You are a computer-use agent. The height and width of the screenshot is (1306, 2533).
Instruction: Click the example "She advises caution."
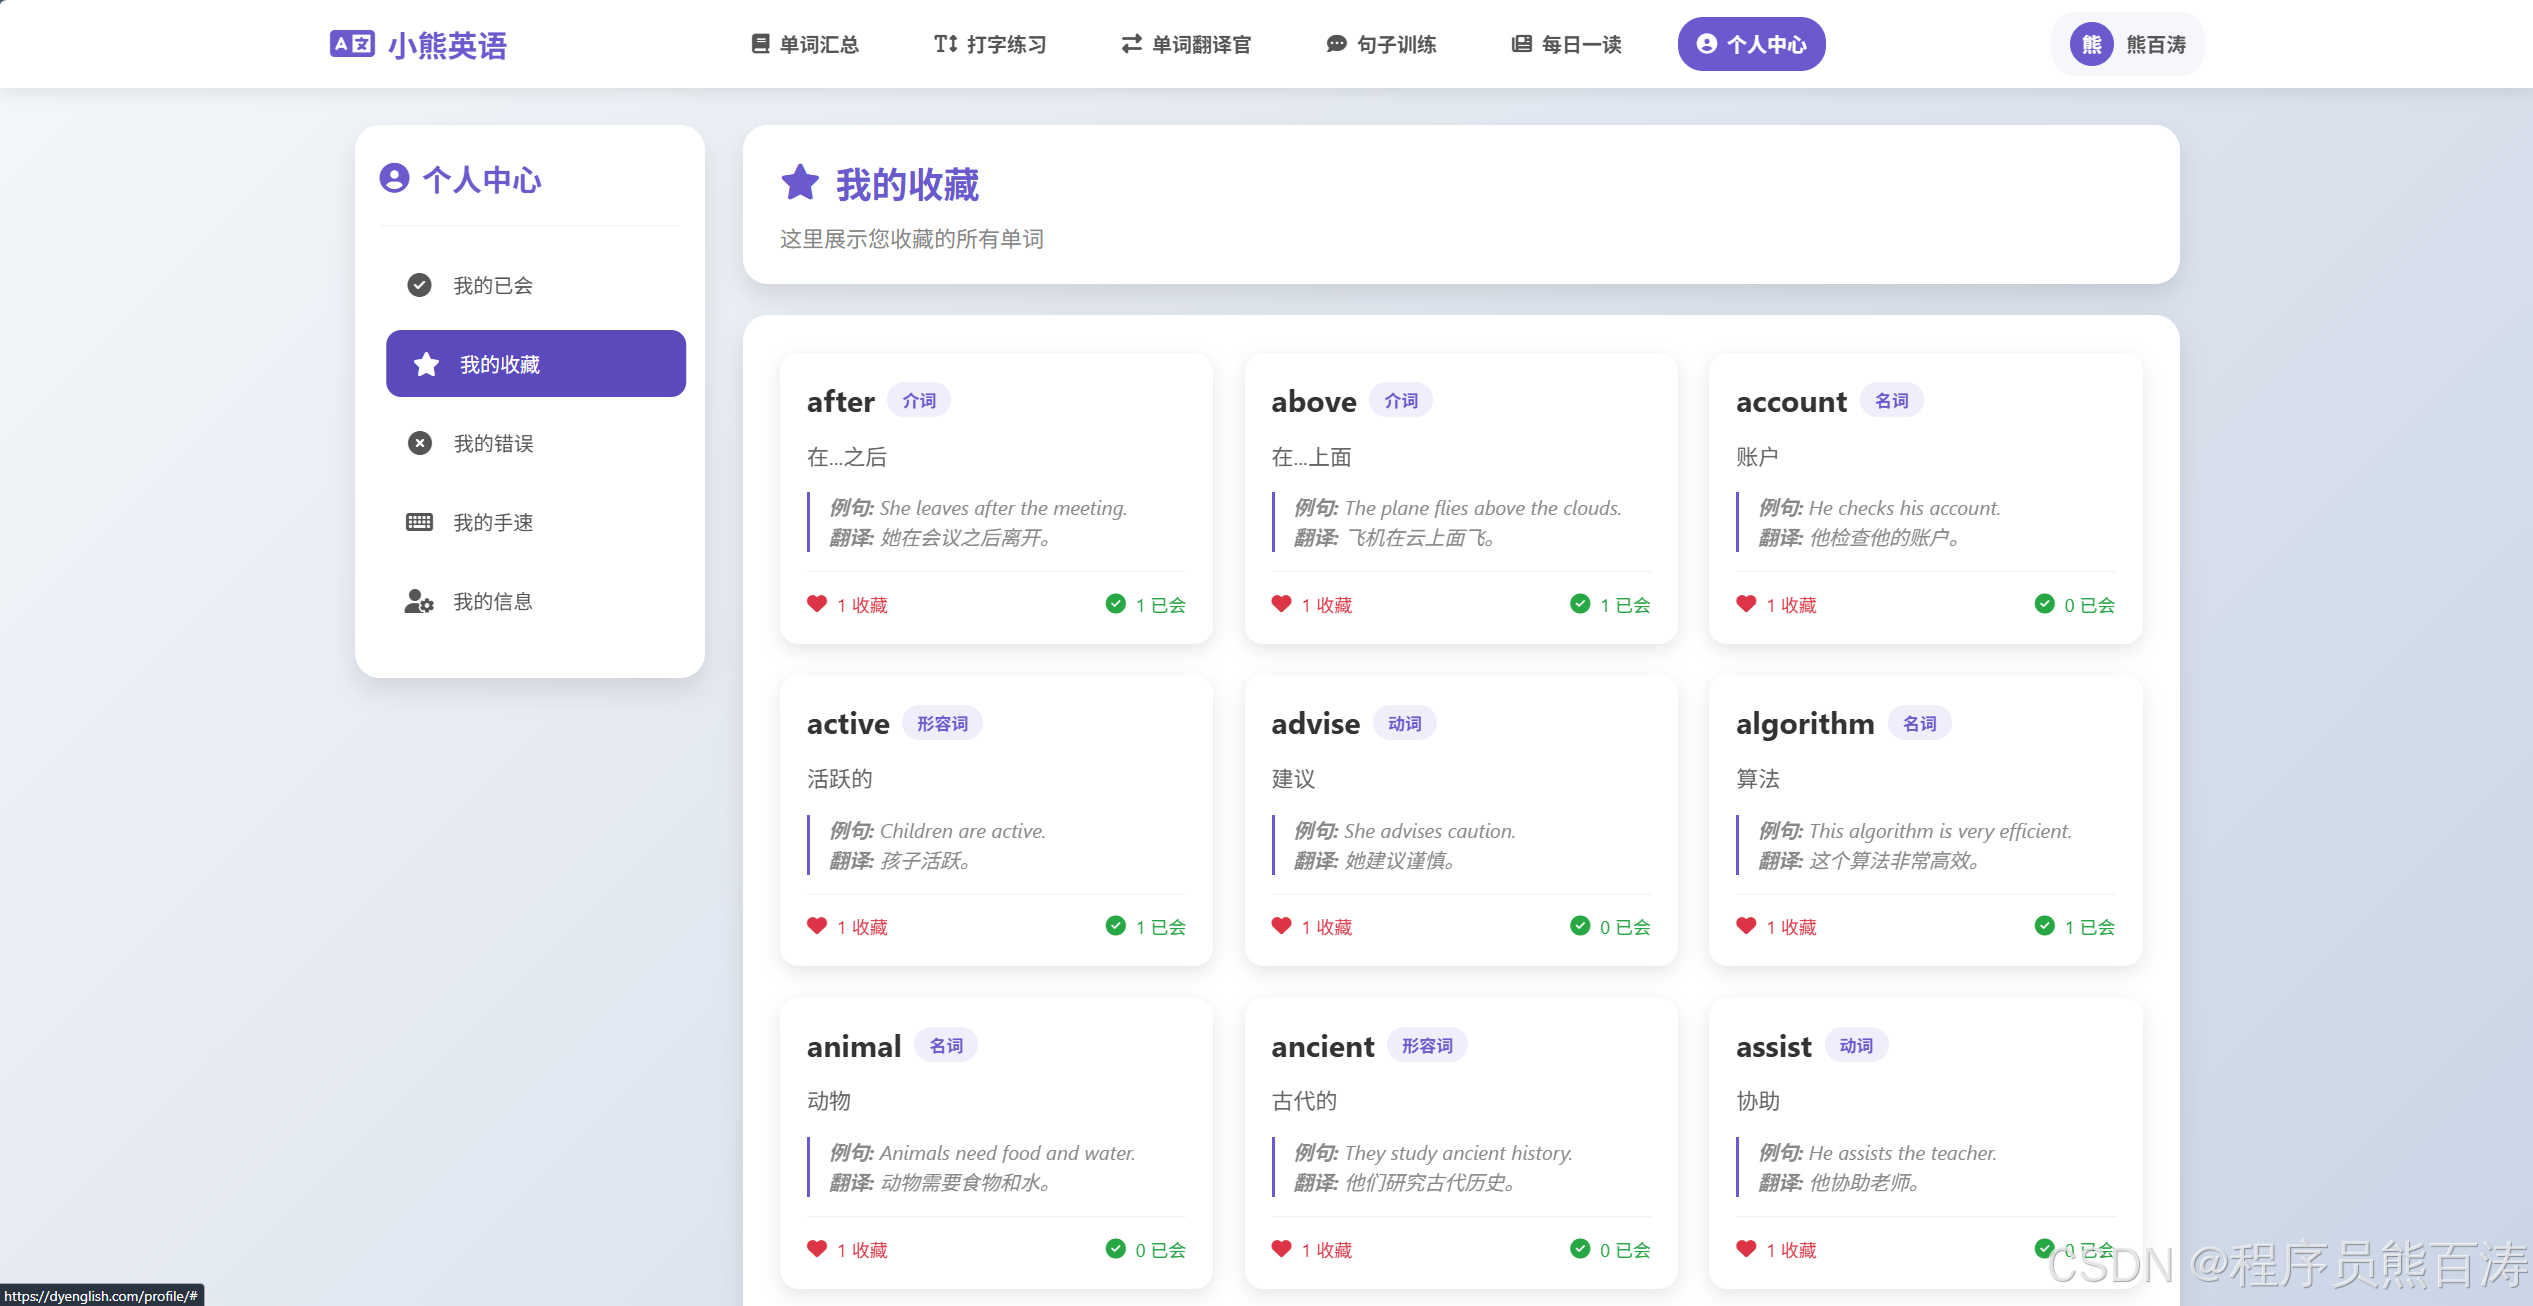click(1429, 831)
